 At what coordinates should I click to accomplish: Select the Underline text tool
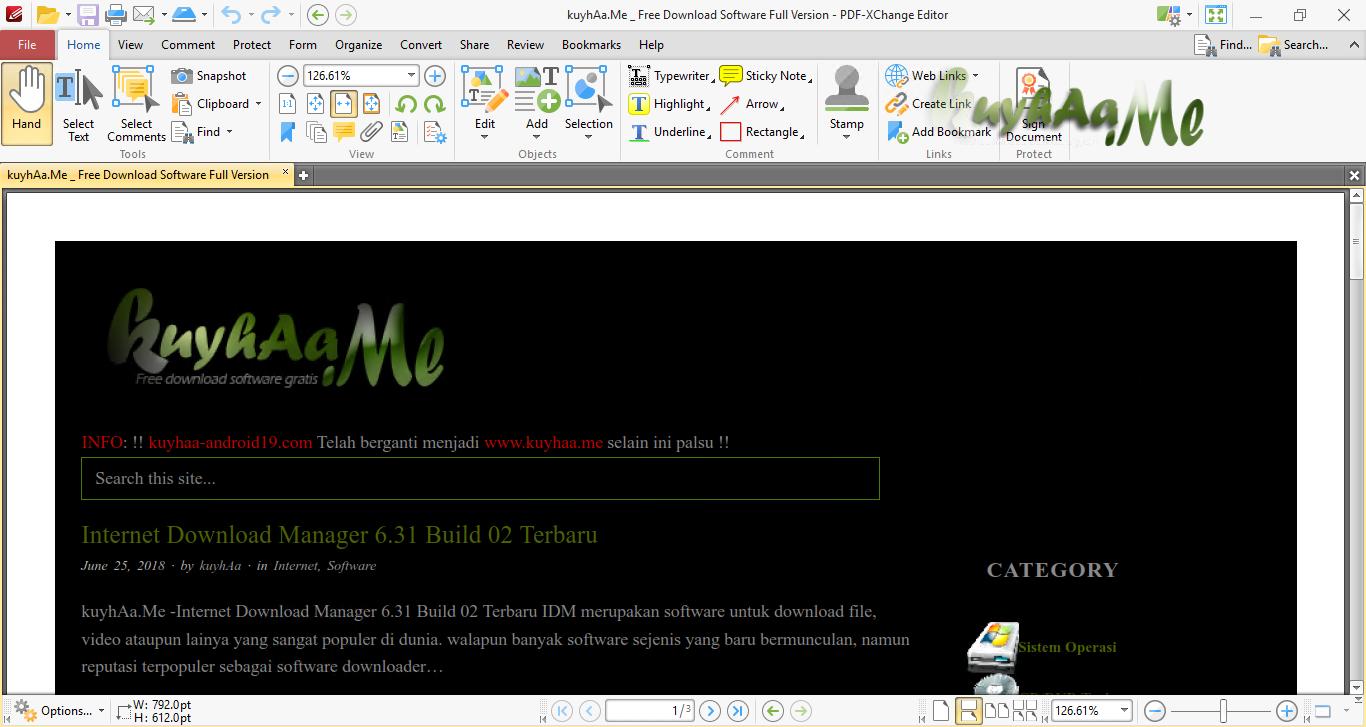click(669, 132)
